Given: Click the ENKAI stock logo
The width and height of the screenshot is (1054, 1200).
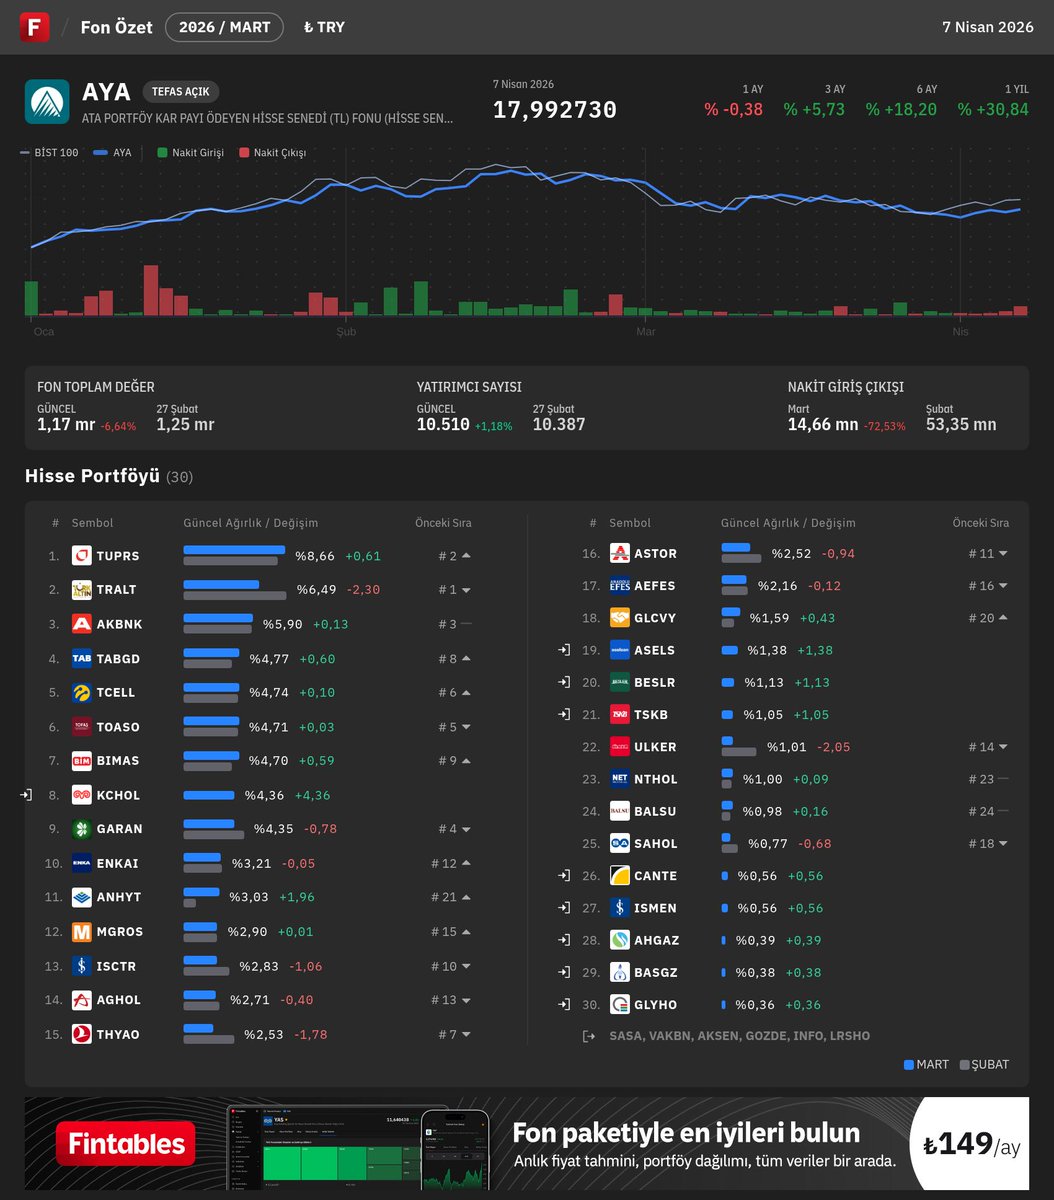Looking at the screenshot, I should coord(82,863).
